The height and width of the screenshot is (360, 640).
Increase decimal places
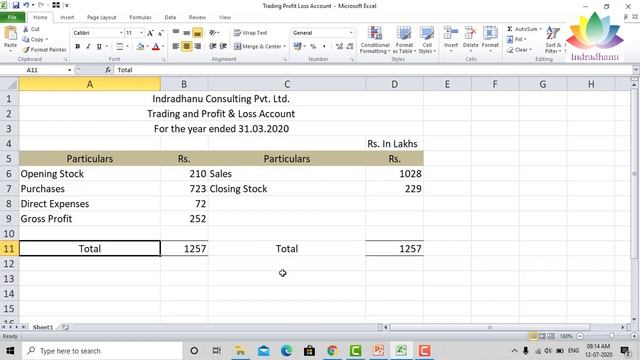pos(339,47)
